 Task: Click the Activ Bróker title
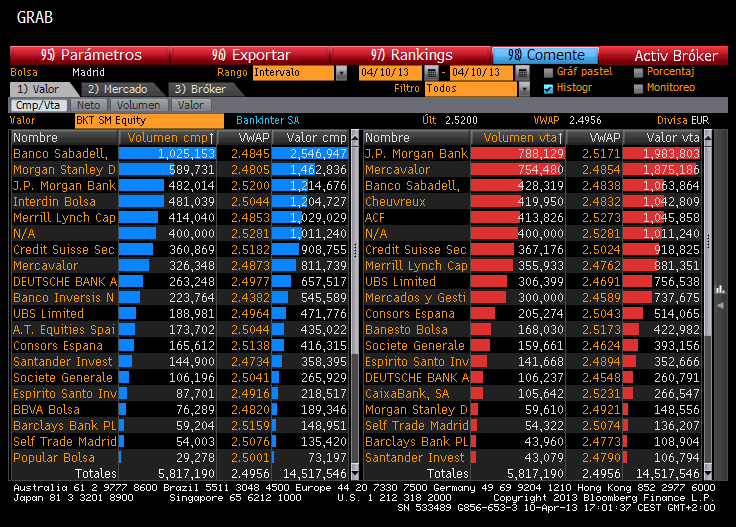pos(676,56)
